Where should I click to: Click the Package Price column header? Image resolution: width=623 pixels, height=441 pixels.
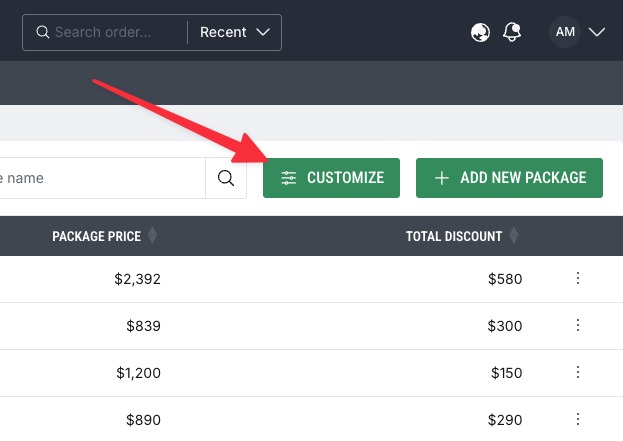96,236
